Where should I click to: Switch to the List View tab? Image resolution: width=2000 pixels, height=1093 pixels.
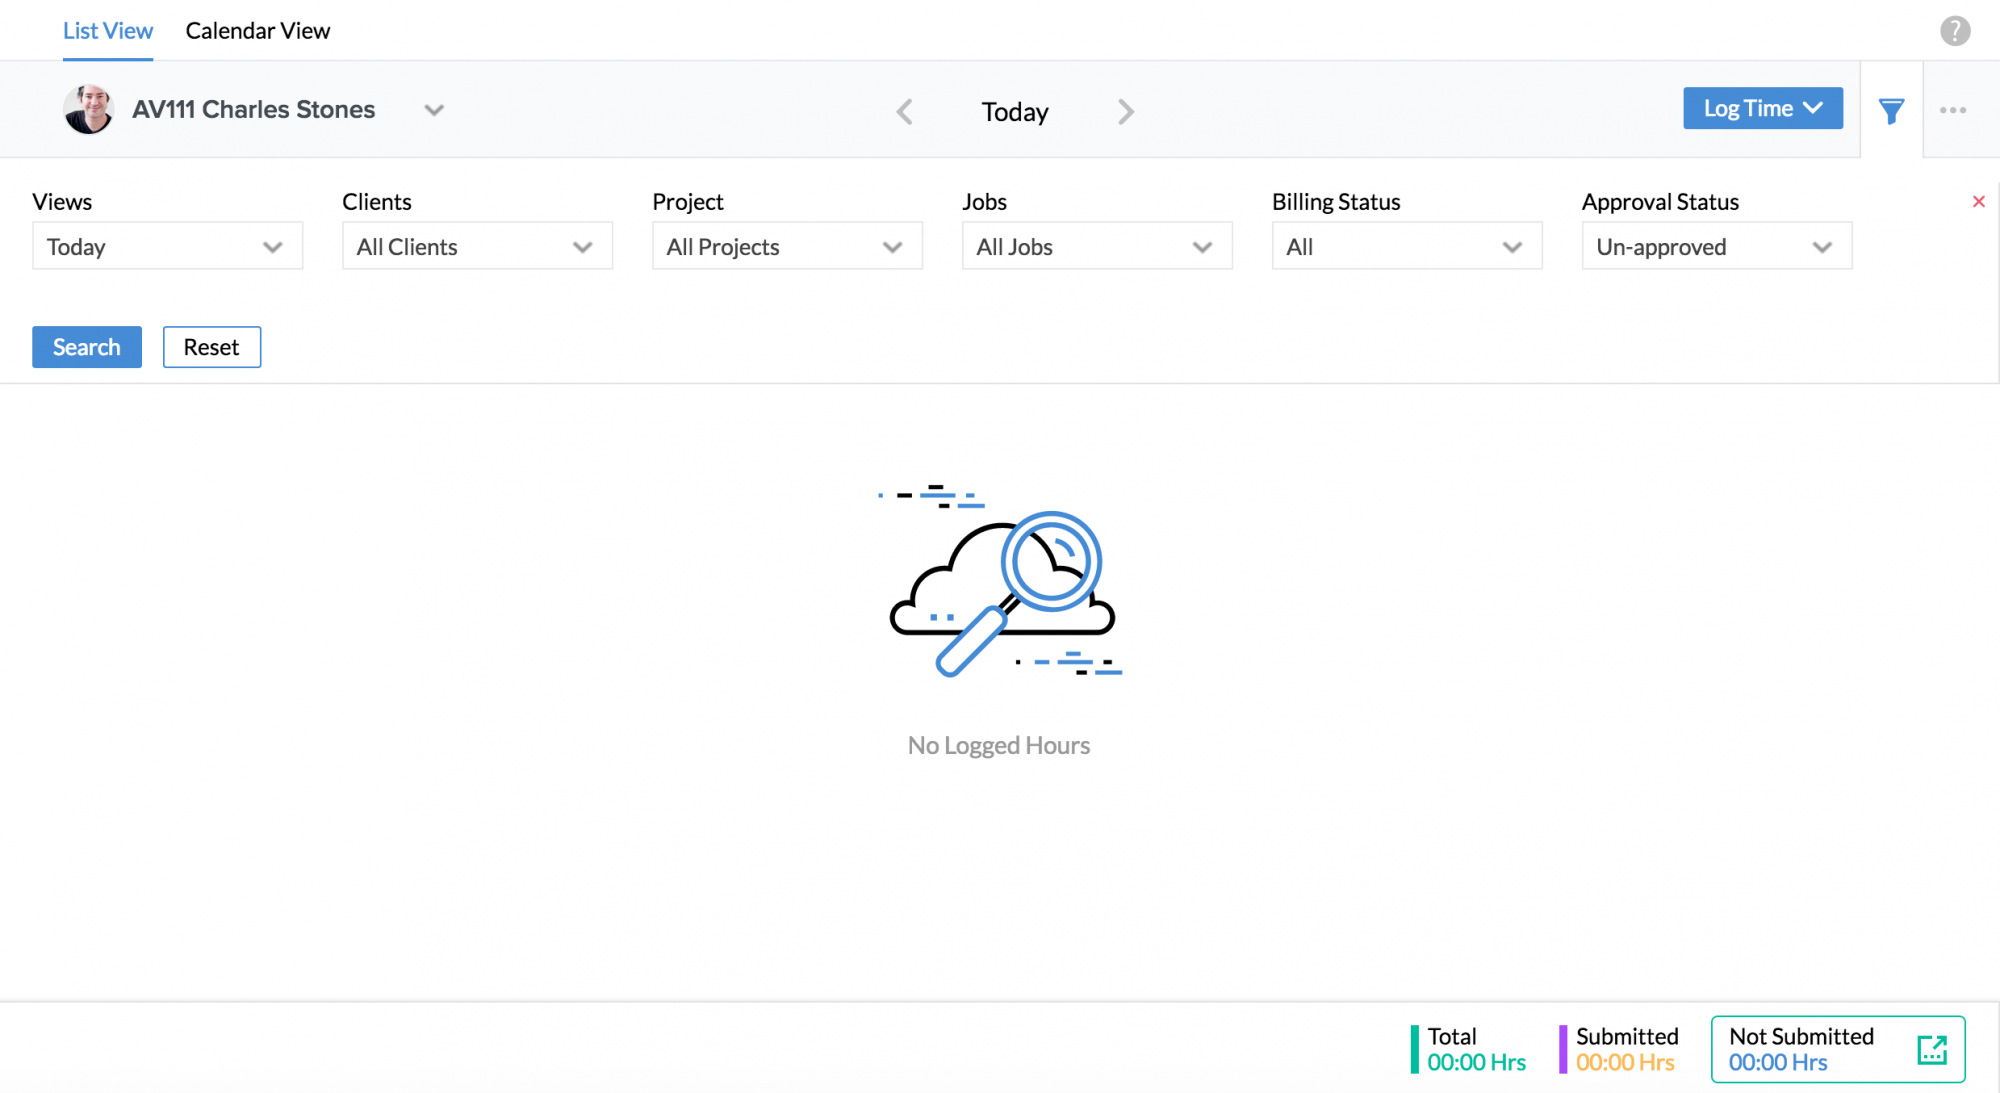click(x=108, y=31)
